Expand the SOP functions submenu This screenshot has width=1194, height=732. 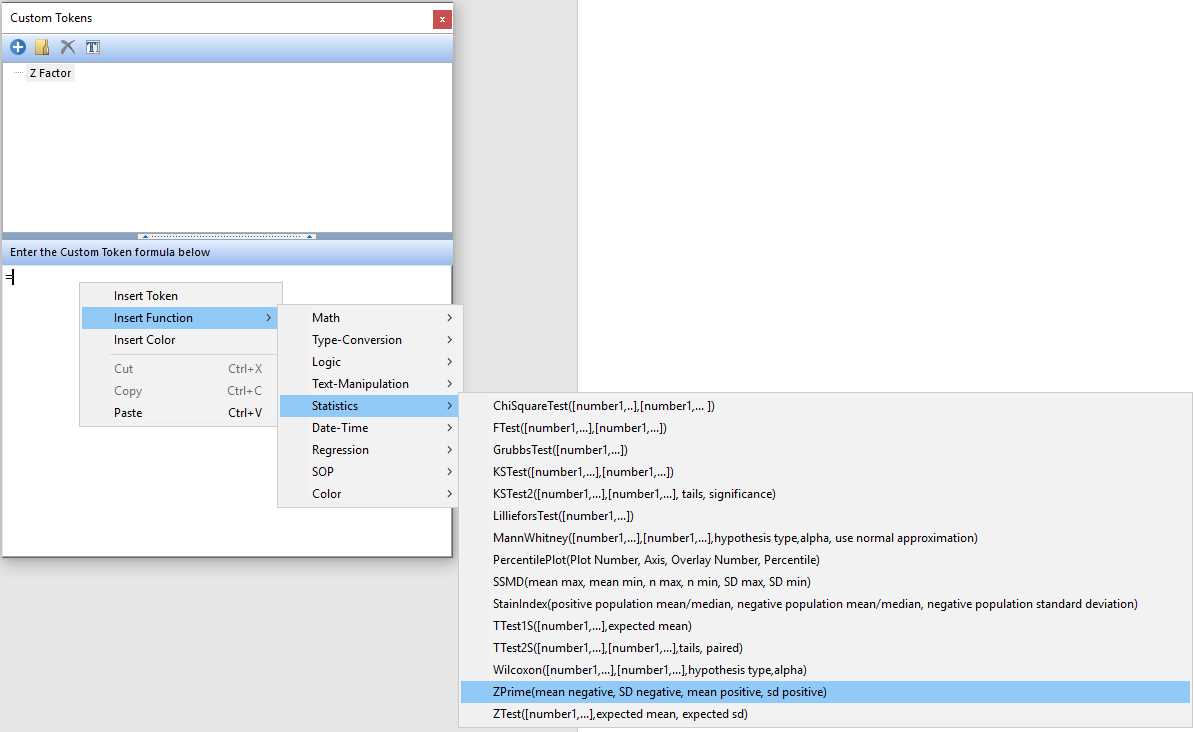click(x=370, y=471)
